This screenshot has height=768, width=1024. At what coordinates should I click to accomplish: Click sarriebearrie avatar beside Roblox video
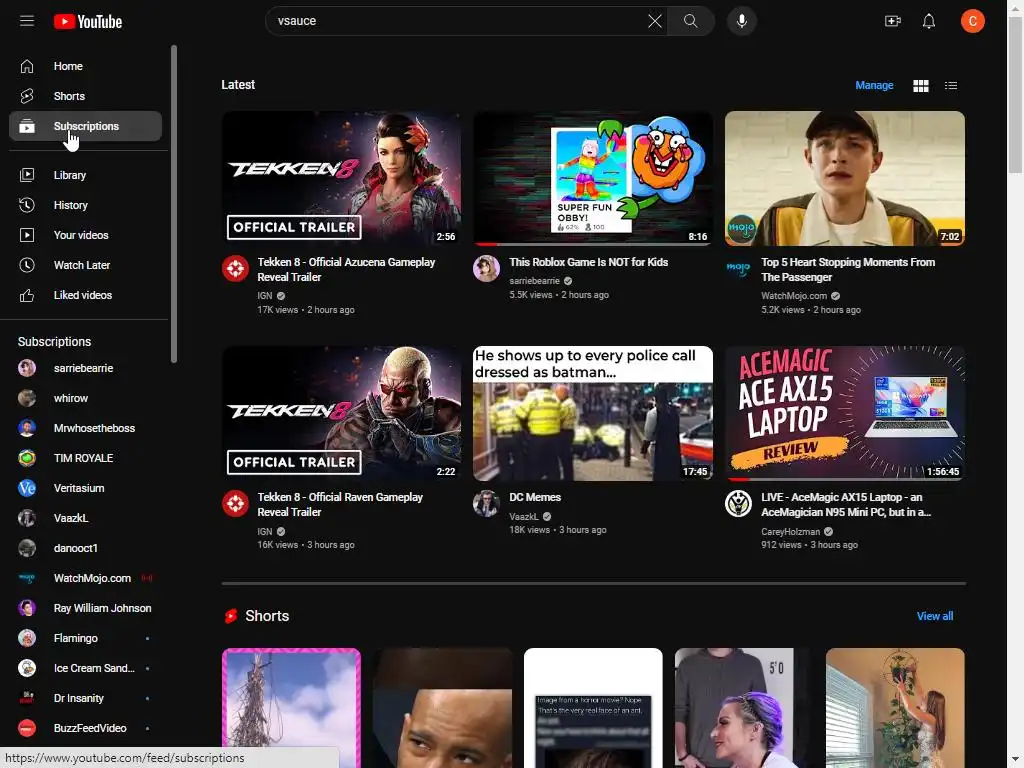[x=487, y=268]
